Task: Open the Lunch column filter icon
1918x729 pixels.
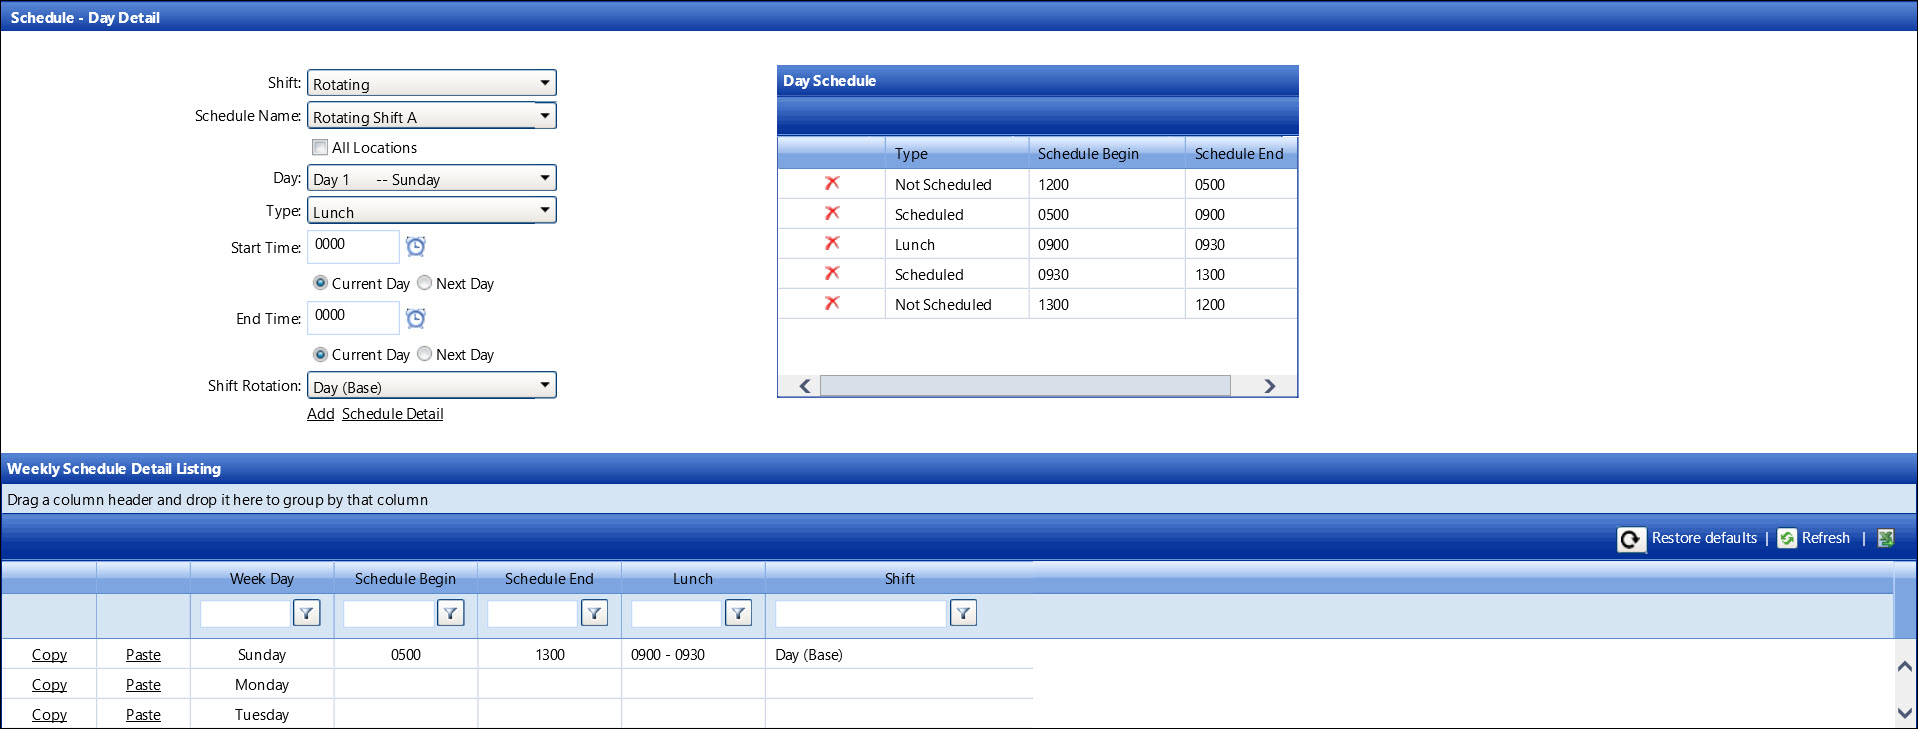Action: tap(738, 613)
